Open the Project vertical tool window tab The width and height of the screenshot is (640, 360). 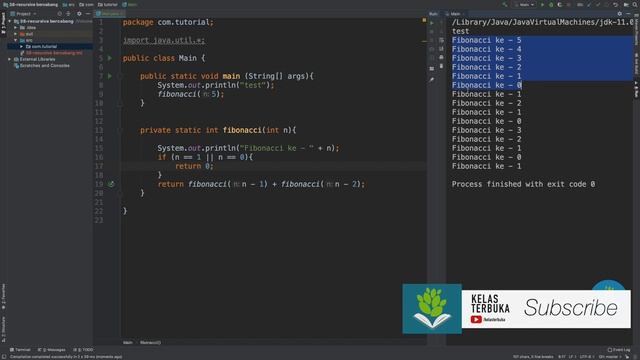[x=3, y=23]
